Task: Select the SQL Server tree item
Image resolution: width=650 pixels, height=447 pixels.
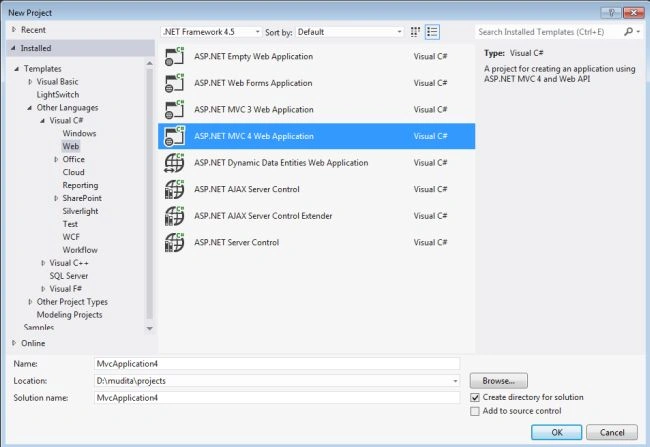Action: click(69, 276)
